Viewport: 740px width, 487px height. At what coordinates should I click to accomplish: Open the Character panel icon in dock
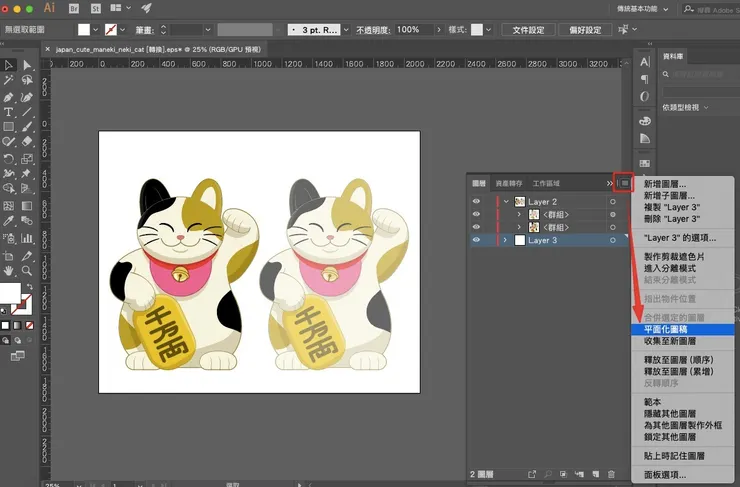[x=645, y=62]
